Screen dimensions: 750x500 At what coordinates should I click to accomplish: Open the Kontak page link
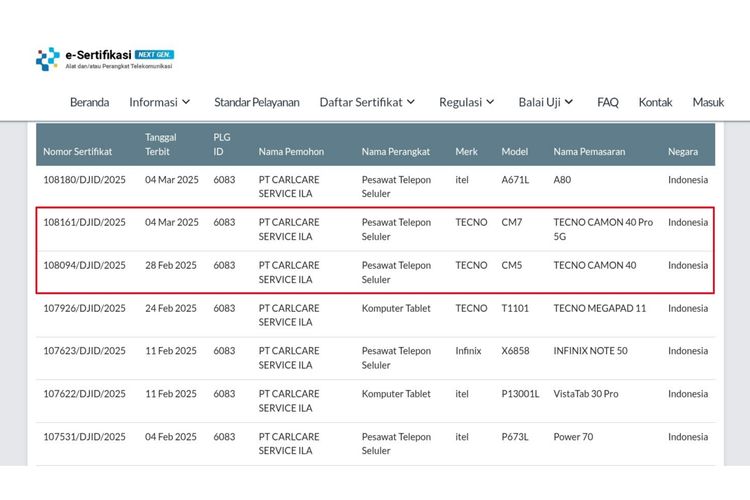(x=655, y=102)
